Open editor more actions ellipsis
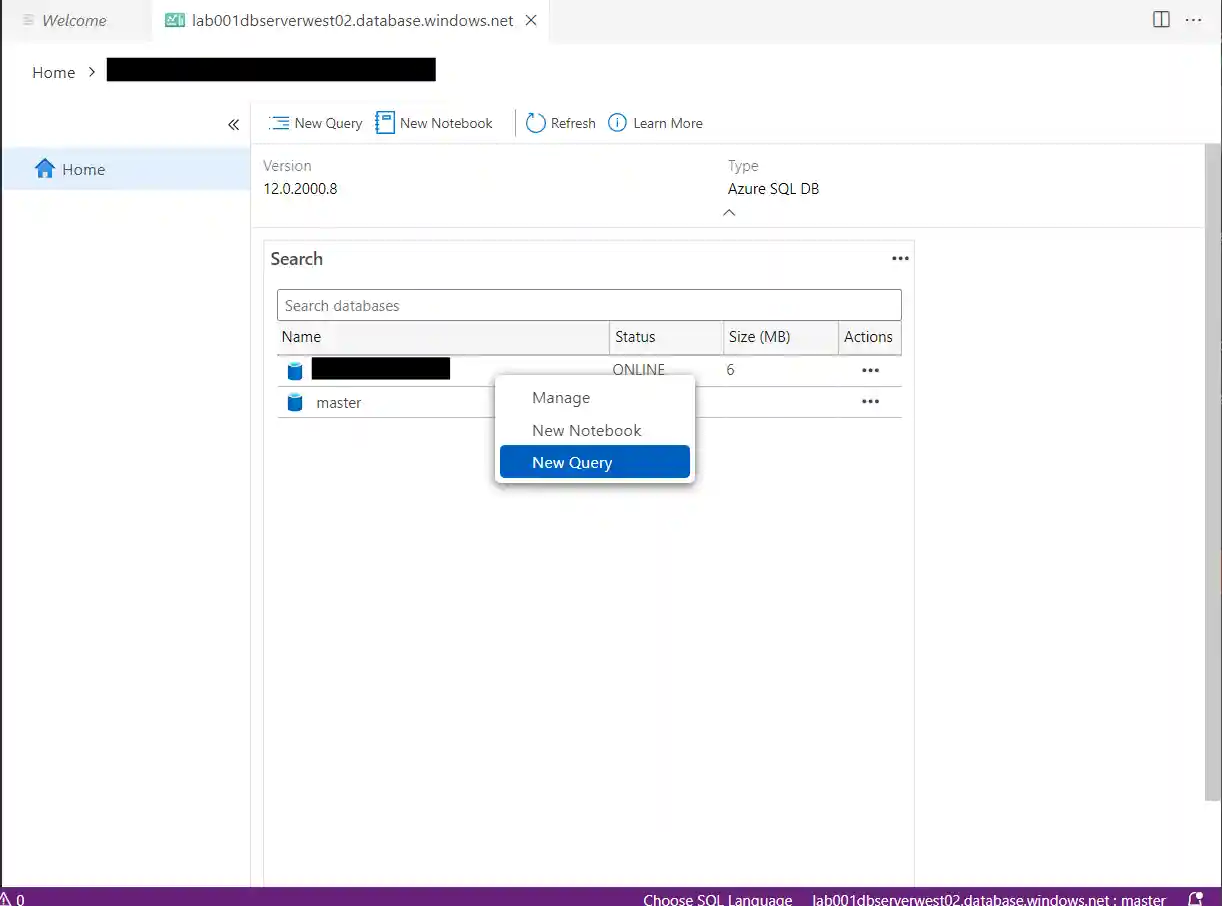 point(1193,20)
